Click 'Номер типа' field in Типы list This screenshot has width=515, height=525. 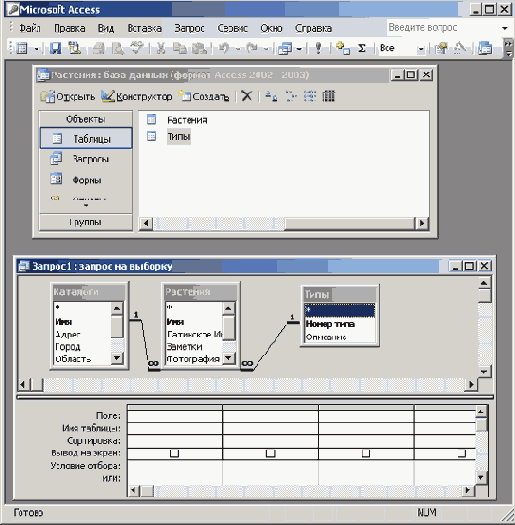[x=330, y=324]
